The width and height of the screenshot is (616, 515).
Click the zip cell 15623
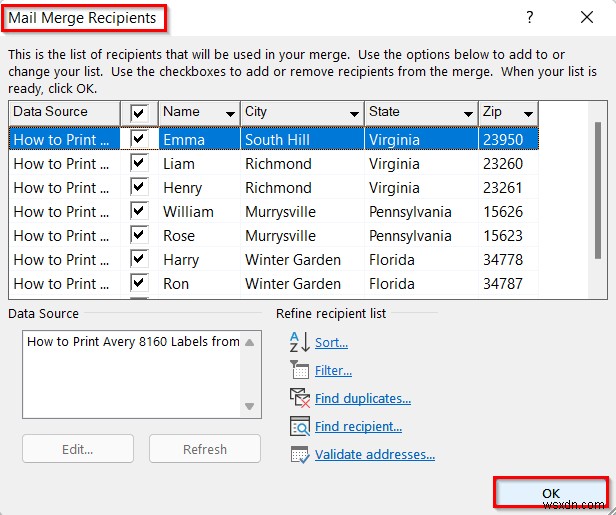tap(508, 235)
